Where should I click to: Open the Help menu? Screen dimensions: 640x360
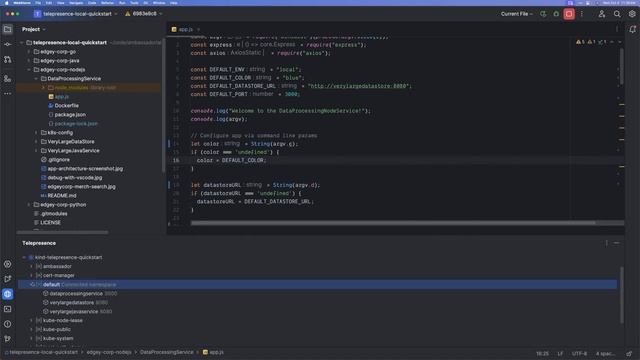[x=173, y=3]
